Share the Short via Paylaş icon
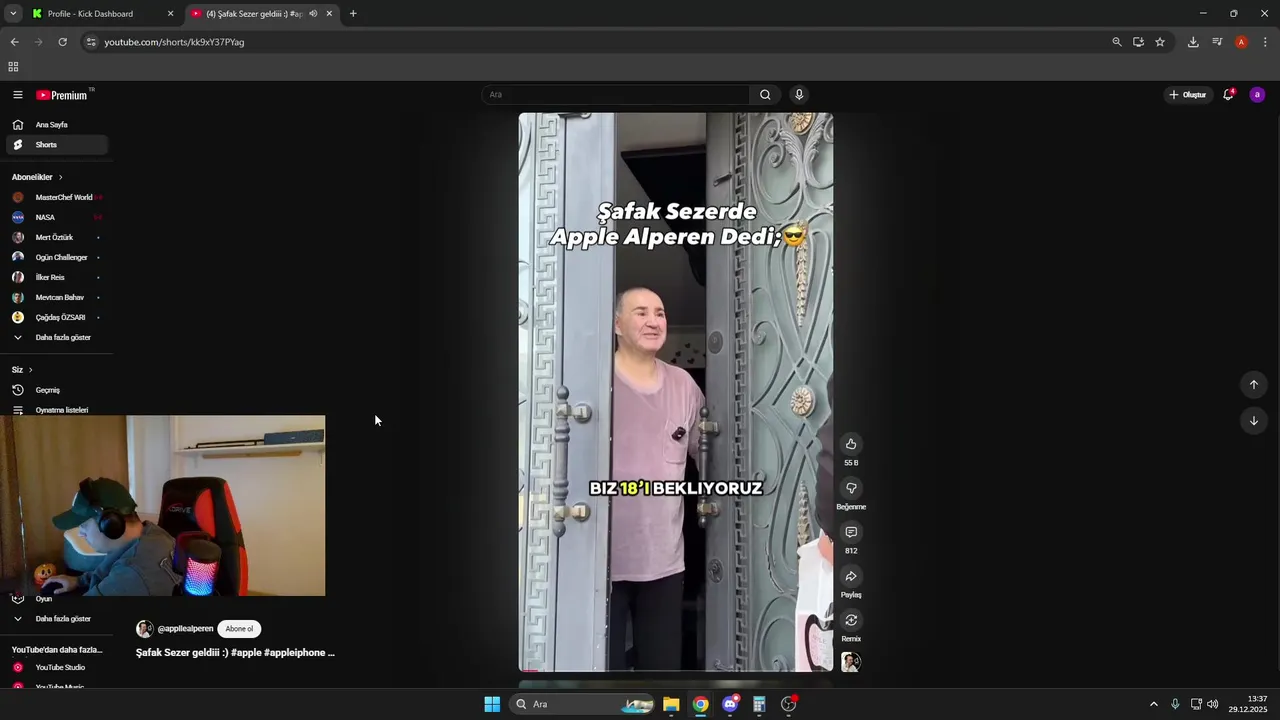The width and height of the screenshot is (1280, 720). pyautogui.click(x=851, y=576)
